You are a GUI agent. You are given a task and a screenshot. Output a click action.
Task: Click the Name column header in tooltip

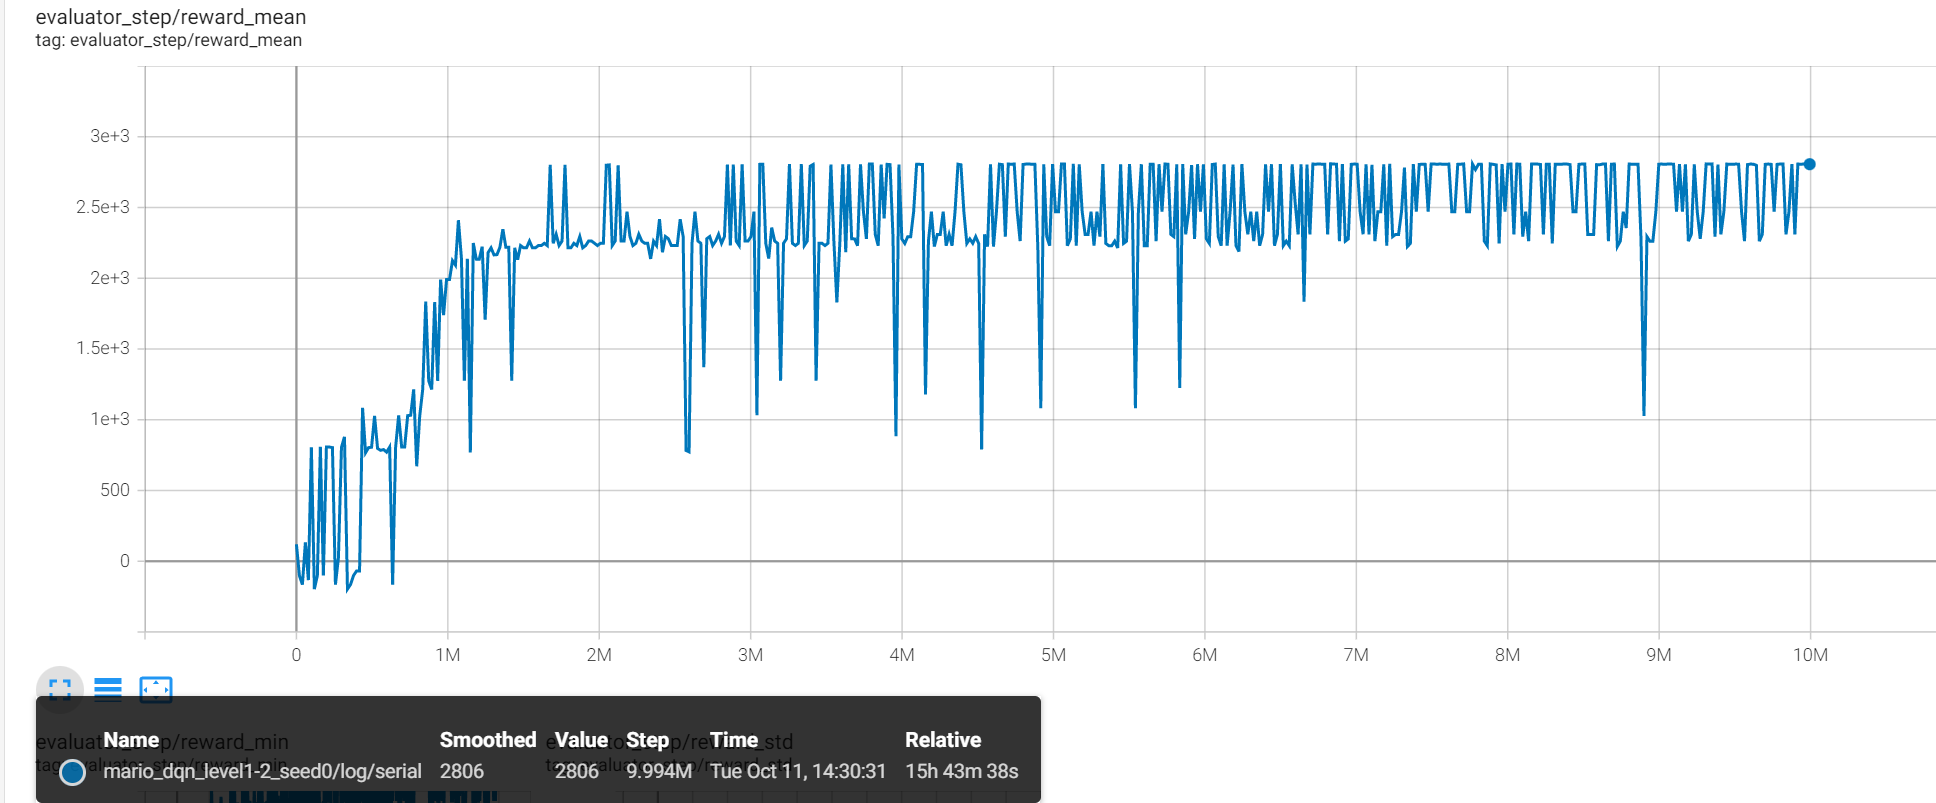[131, 740]
